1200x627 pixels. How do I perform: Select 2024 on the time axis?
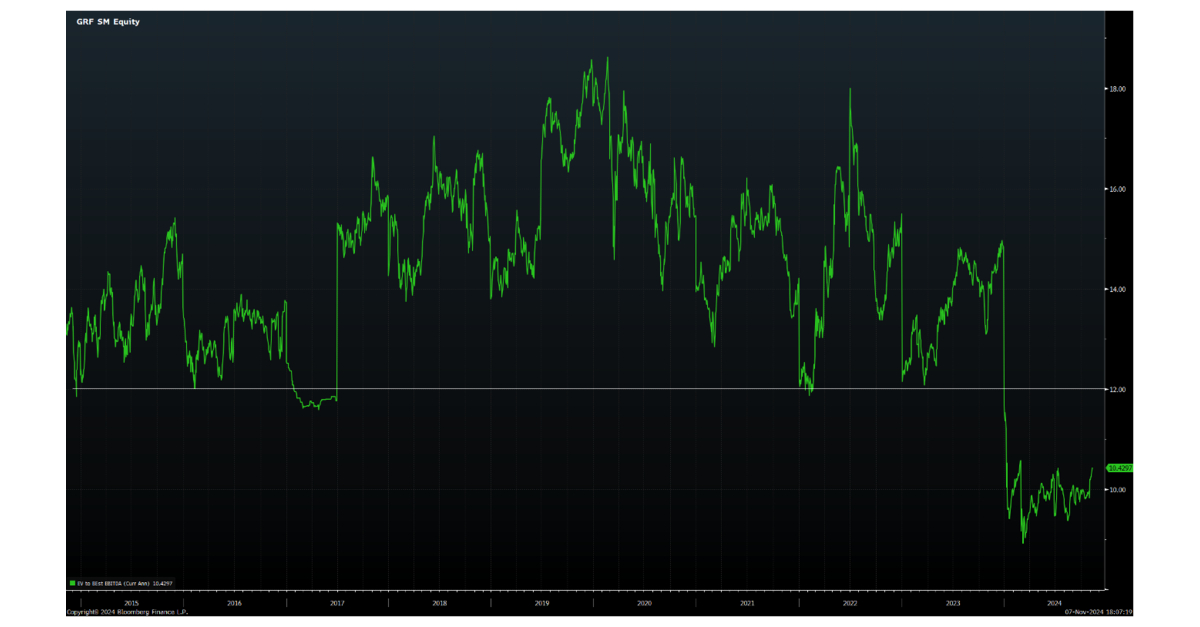[x=1055, y=603]
